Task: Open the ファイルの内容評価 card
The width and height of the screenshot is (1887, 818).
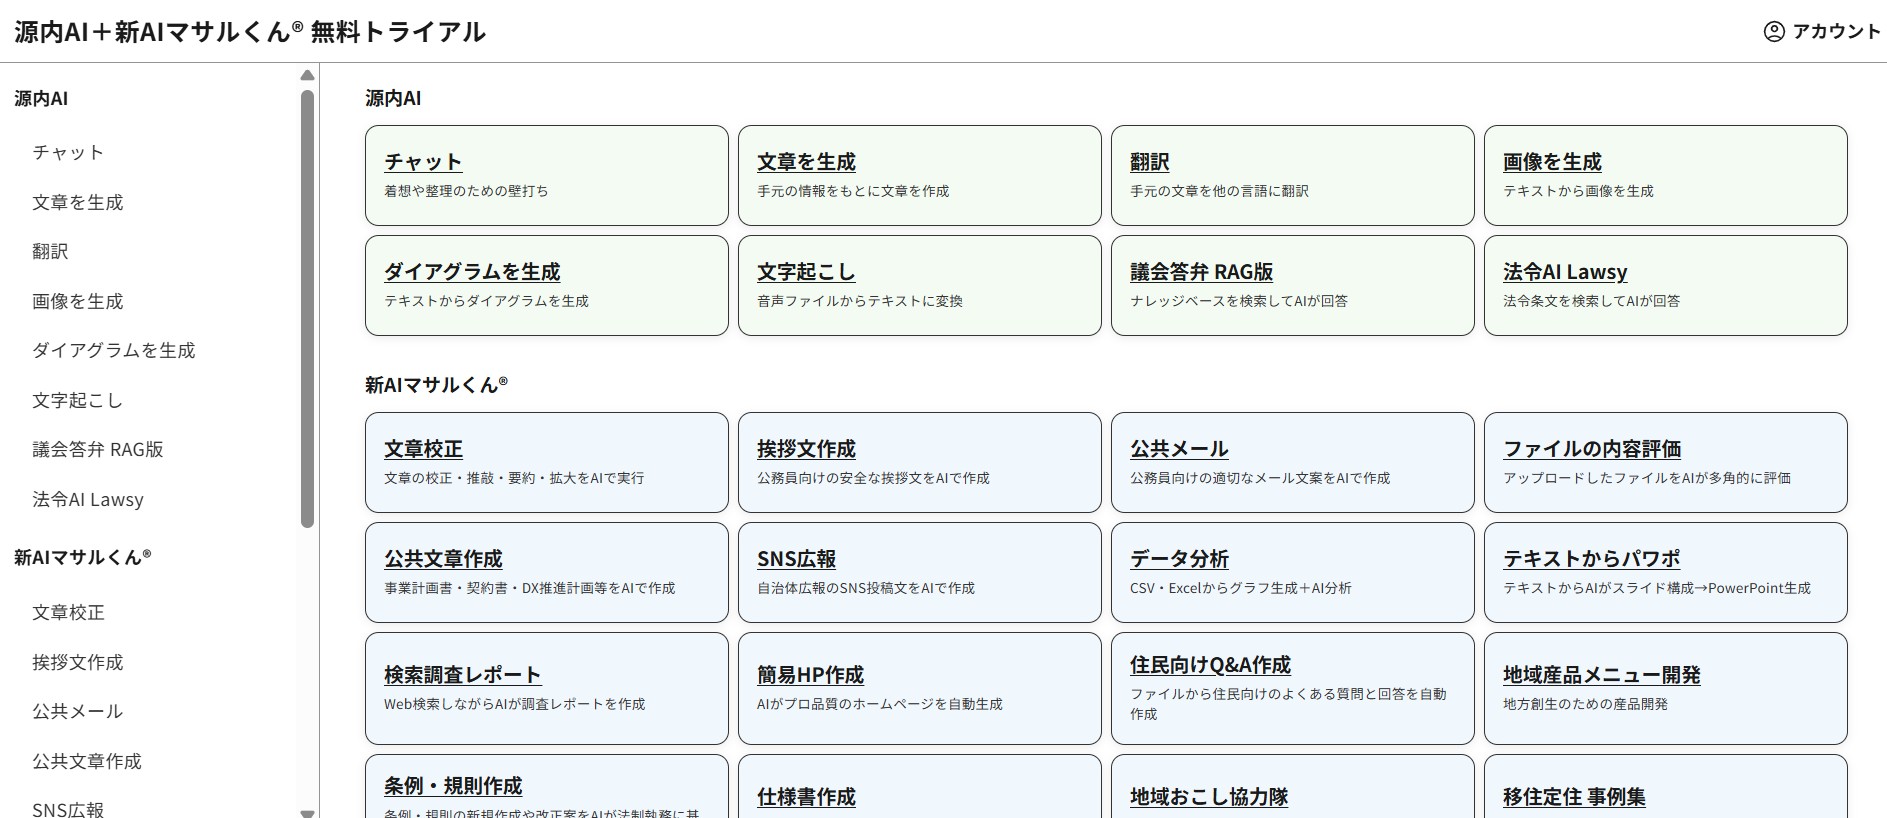Action: point(1666,462)
